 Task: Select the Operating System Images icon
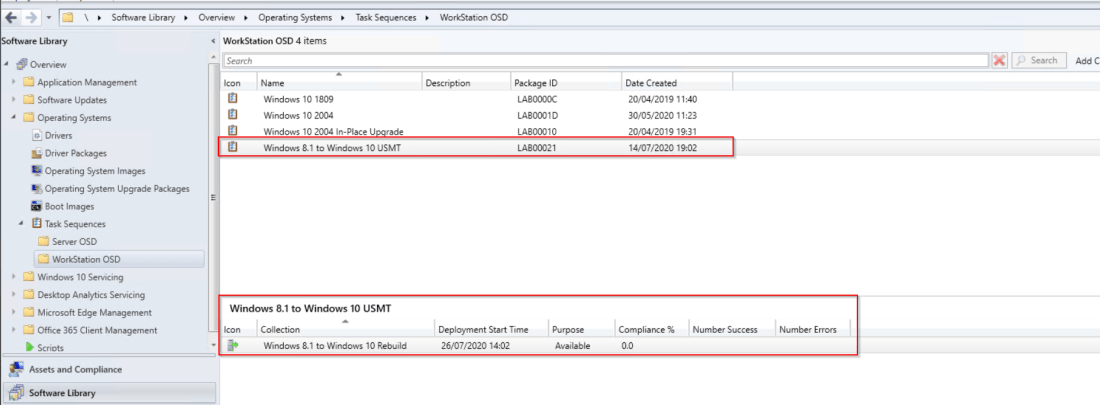pyautogui.click(x=37, y=171)
